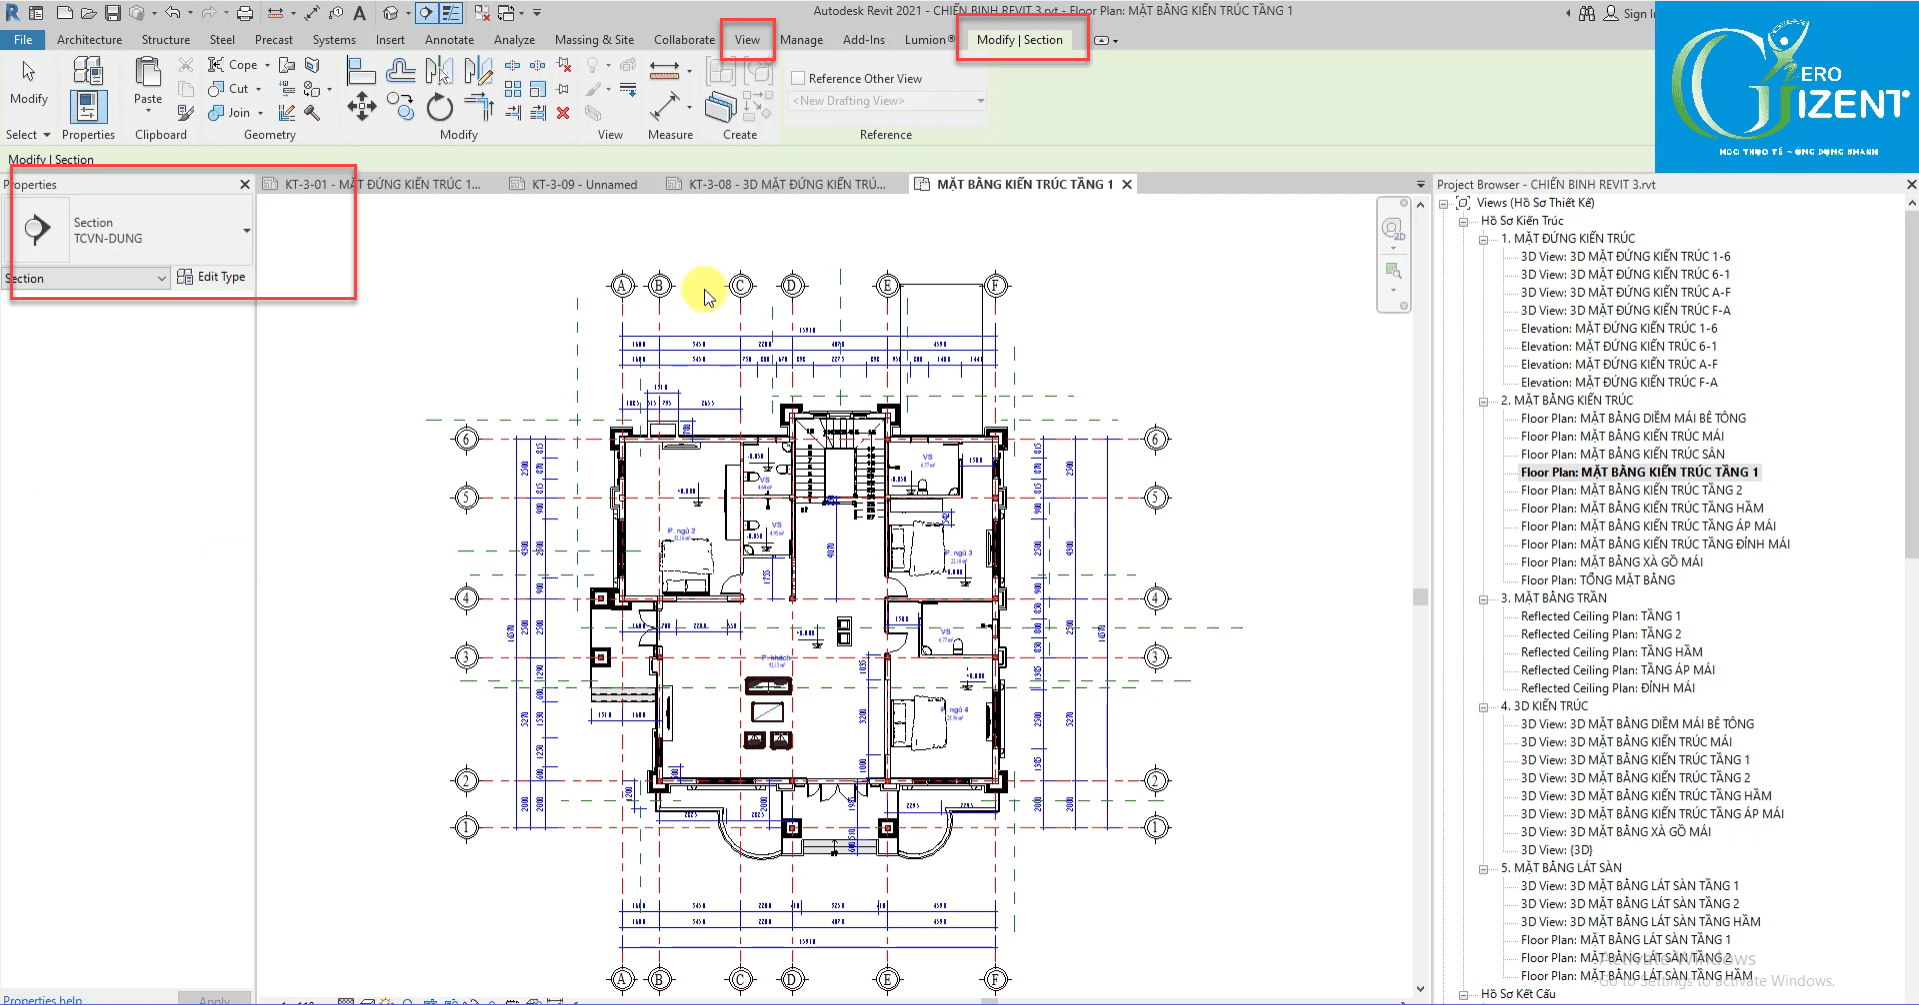Viewport: 1919px width, 1005px height.
Task: Open the View ribbon tab
Action: pyautogui.click(x=747, y=40)
